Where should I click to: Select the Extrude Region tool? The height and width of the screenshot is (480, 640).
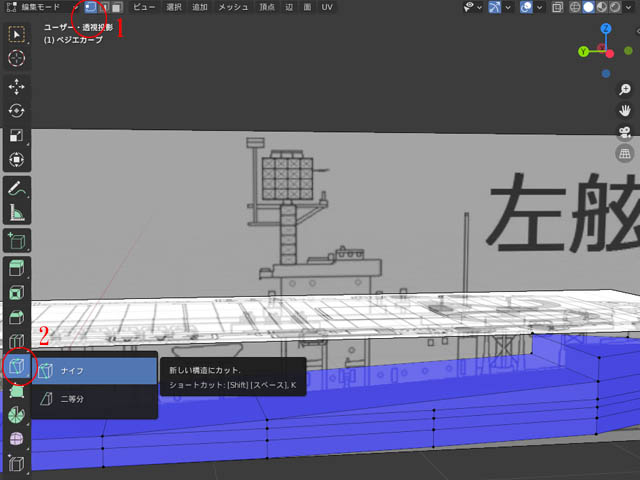tap(17, 269)
